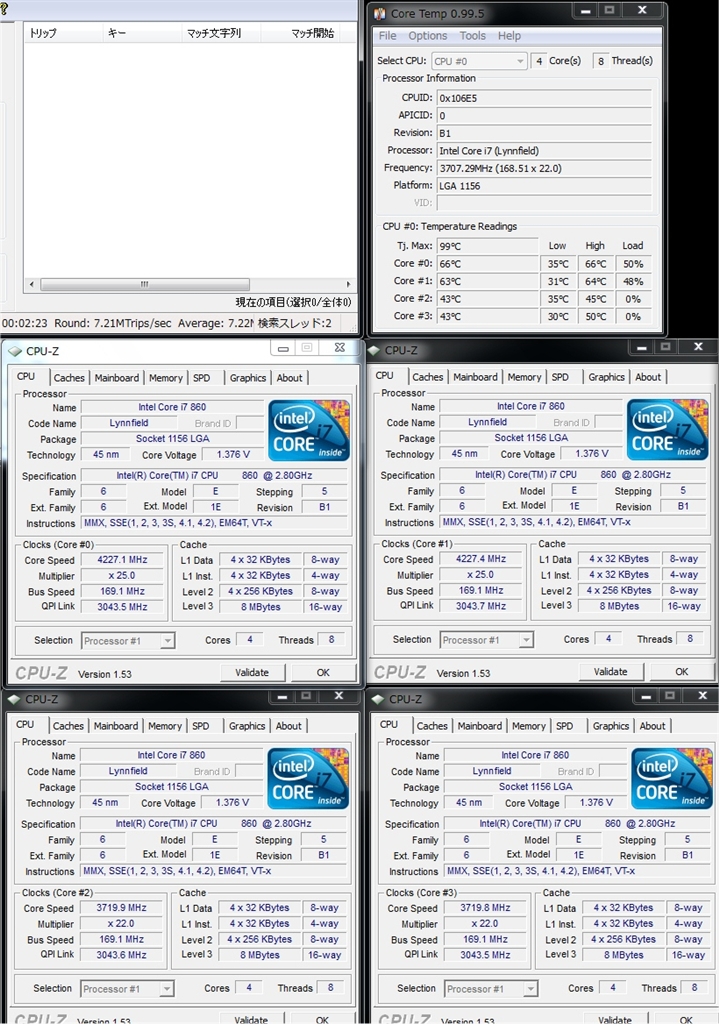Open Mainboard tab in Core #2 CPU-Z window

click(x=116, y=726)
